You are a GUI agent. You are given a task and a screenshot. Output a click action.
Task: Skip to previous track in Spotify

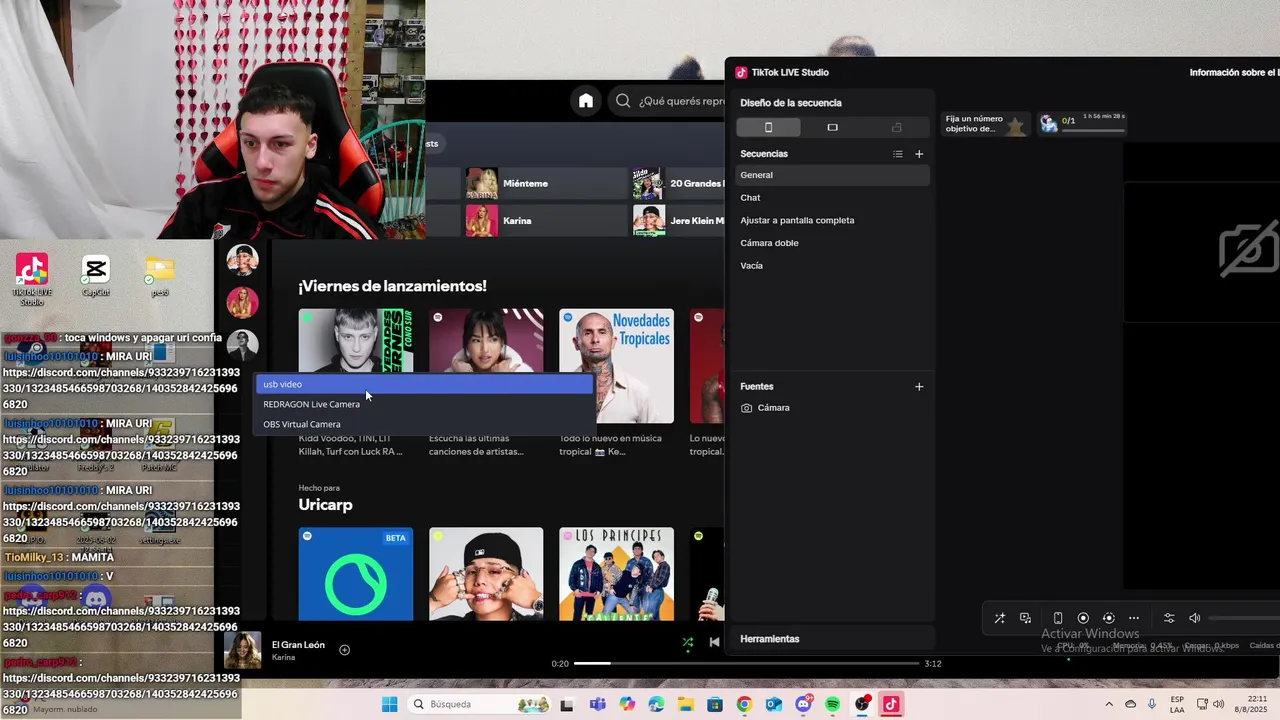point(714,642)
